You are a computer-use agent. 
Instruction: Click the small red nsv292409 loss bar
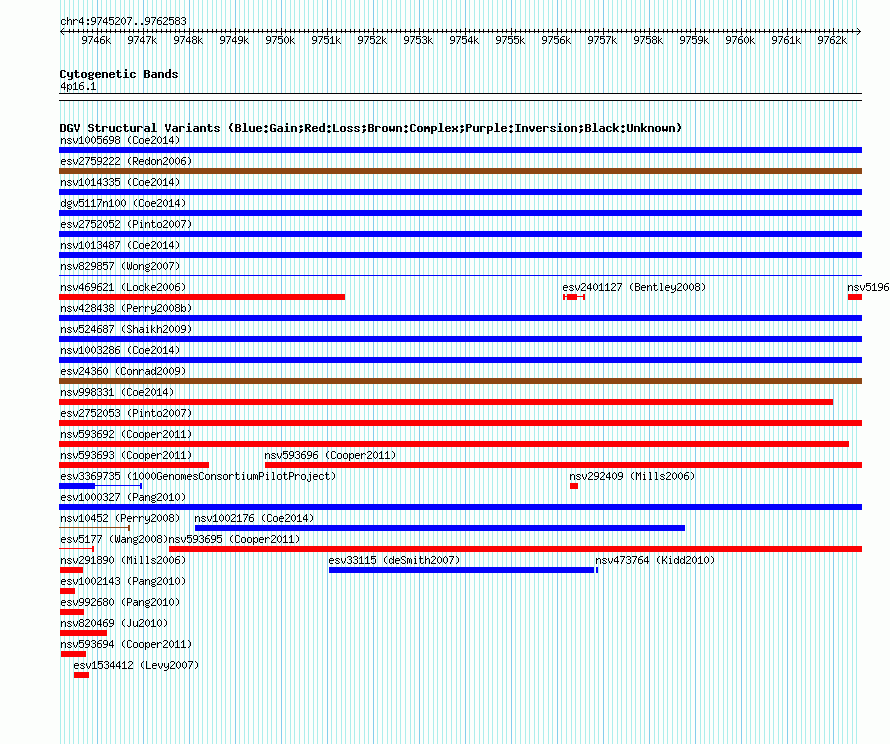[574, 486]
